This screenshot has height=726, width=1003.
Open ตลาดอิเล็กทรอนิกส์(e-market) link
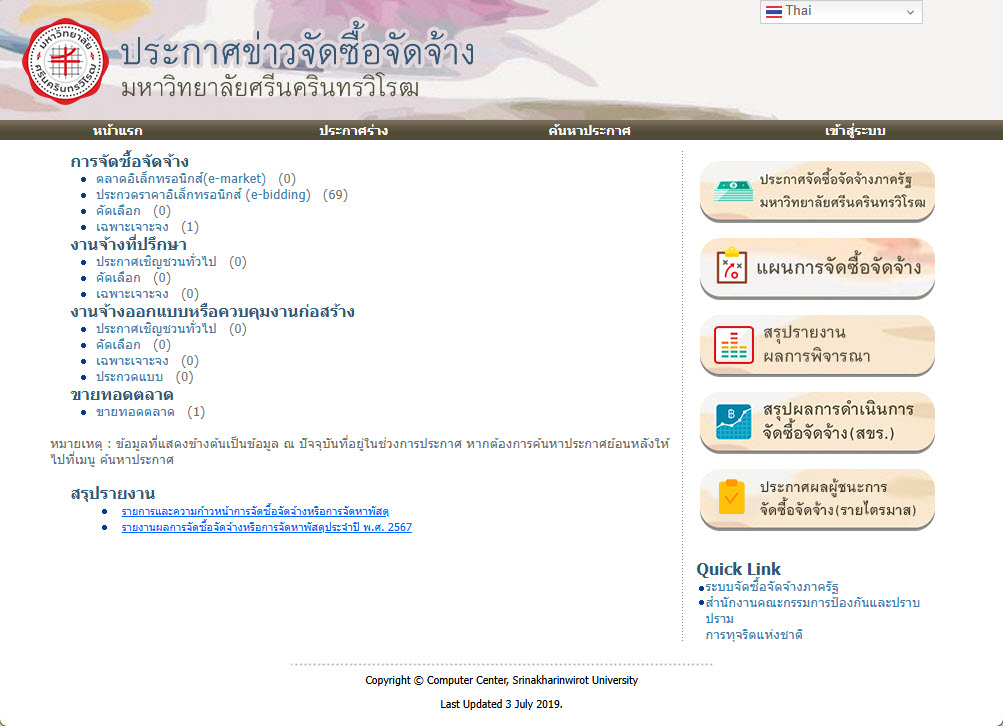tap(181, 179)
